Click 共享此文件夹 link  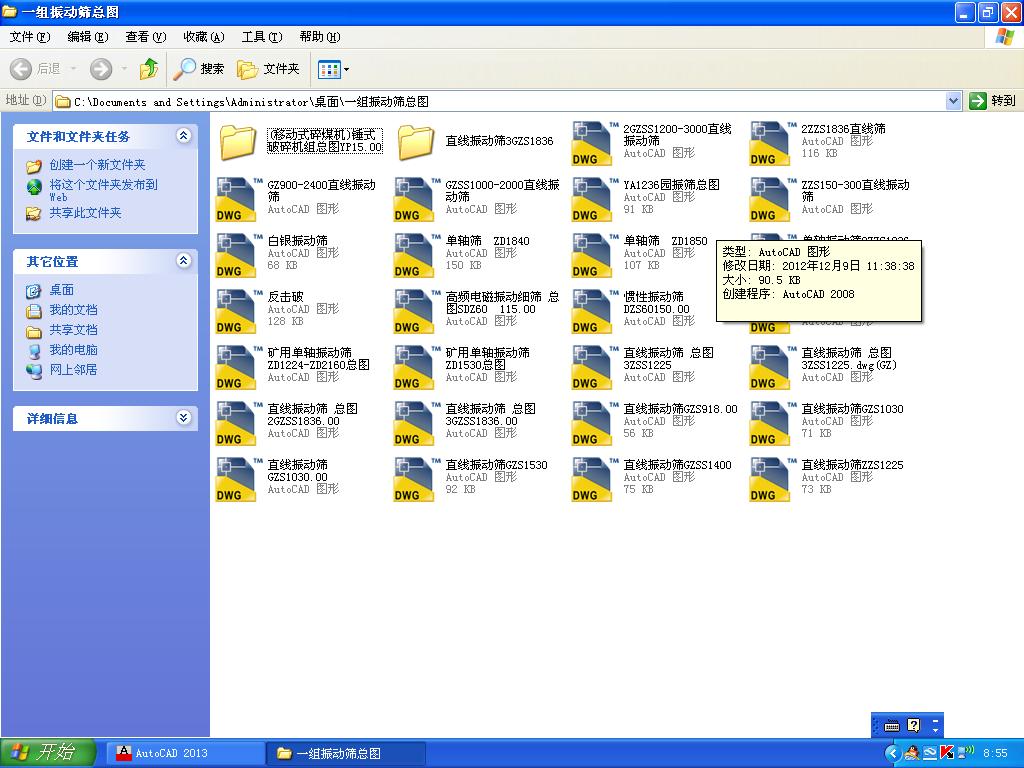[86, 213]
